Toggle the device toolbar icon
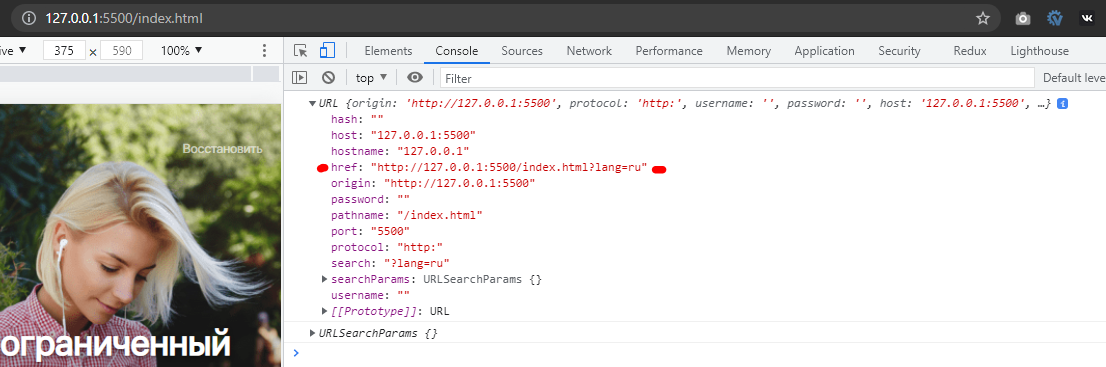The width and height of the screenshot is (1106, 367). pyautogui.click(x=327, y=51)
